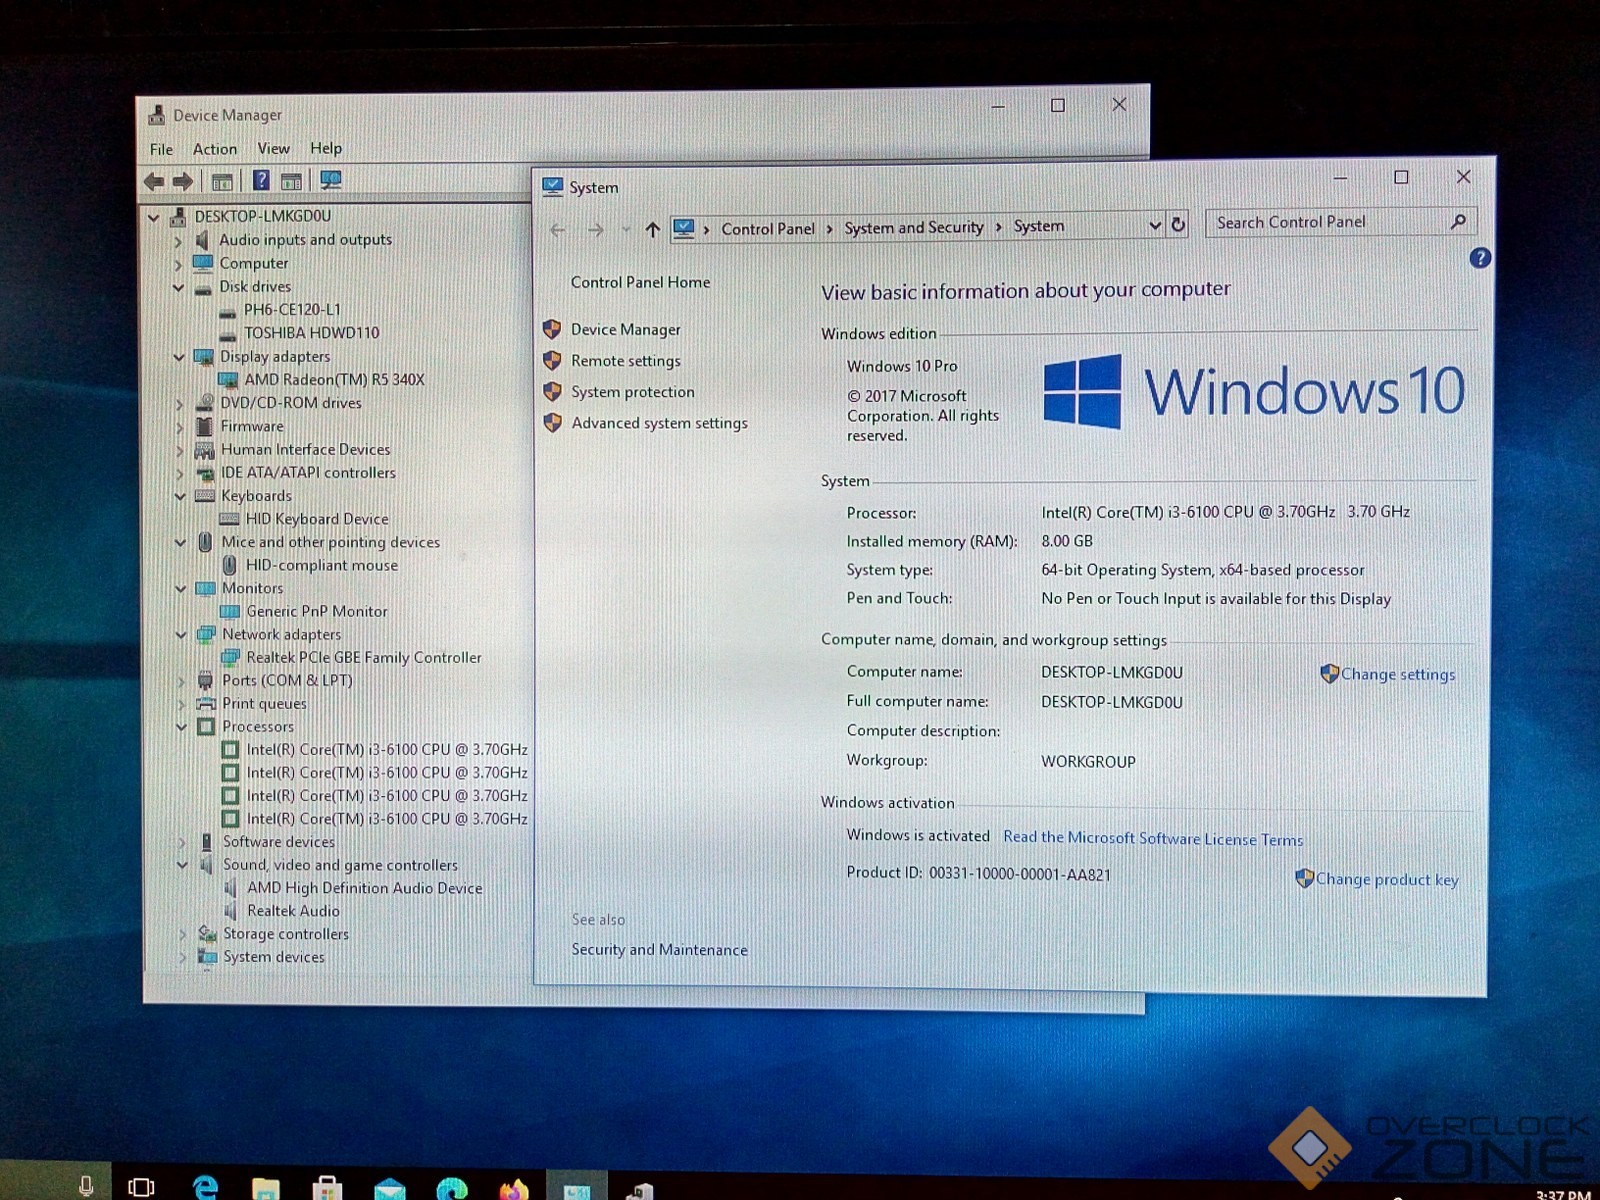Click the search magnifier in Control Panel search
1600x1200 pixels.
click(1458, 222)
